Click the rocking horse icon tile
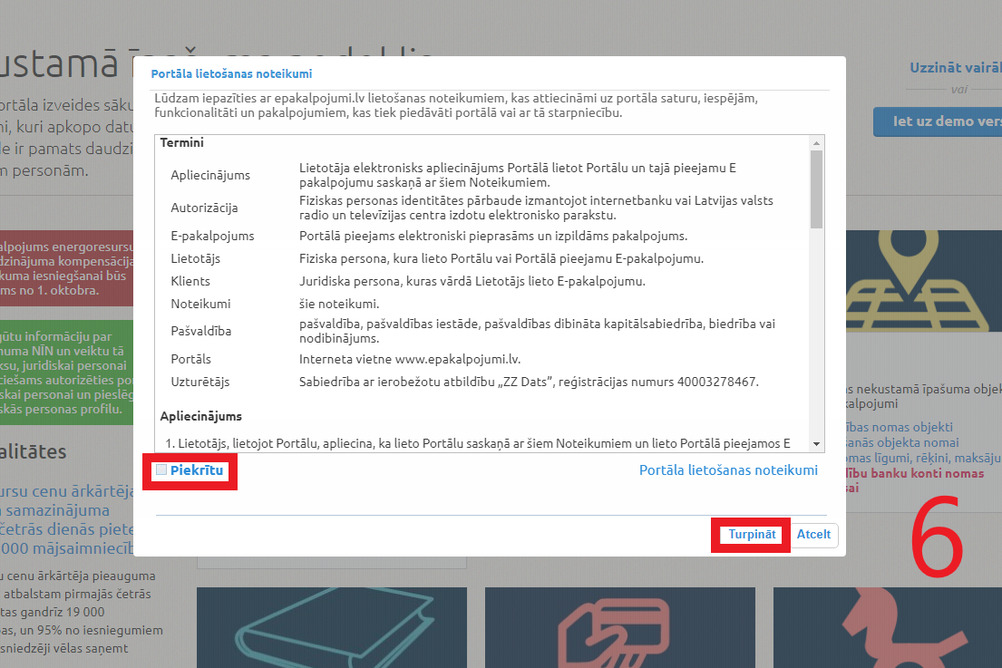This screenshot has height=668, width=1002. click(x=888, y=628)
